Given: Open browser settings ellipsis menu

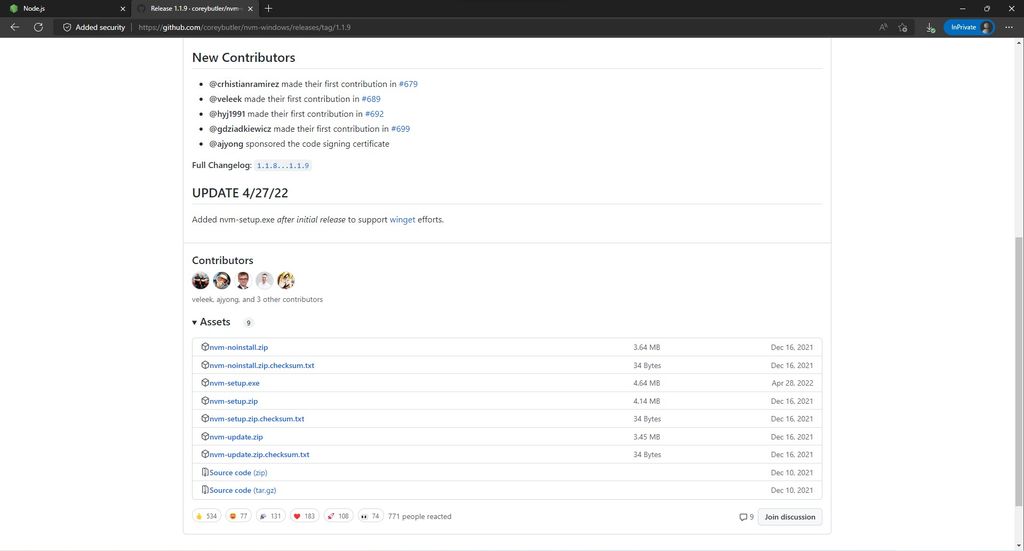Looking at the screenshot, I should (1009, 27).
